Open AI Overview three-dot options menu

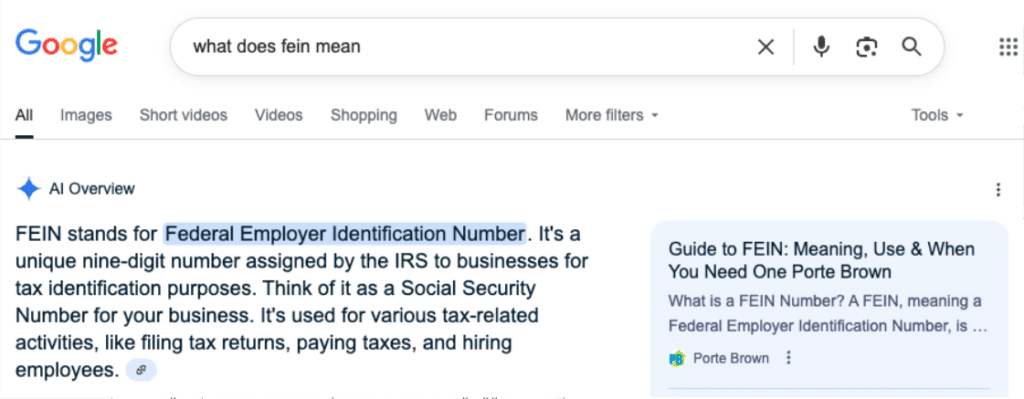click(997, 189)
